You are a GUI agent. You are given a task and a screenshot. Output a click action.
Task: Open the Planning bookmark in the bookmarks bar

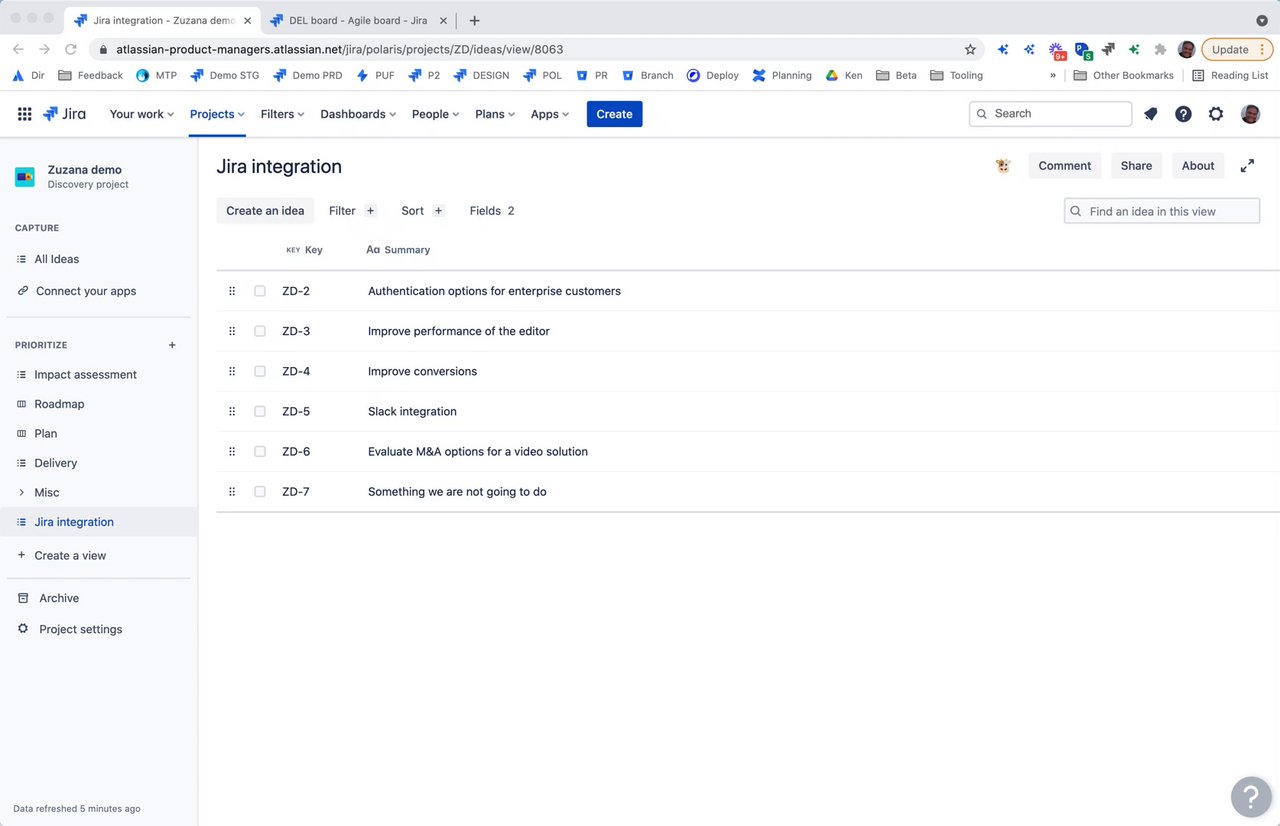[782, 75]
